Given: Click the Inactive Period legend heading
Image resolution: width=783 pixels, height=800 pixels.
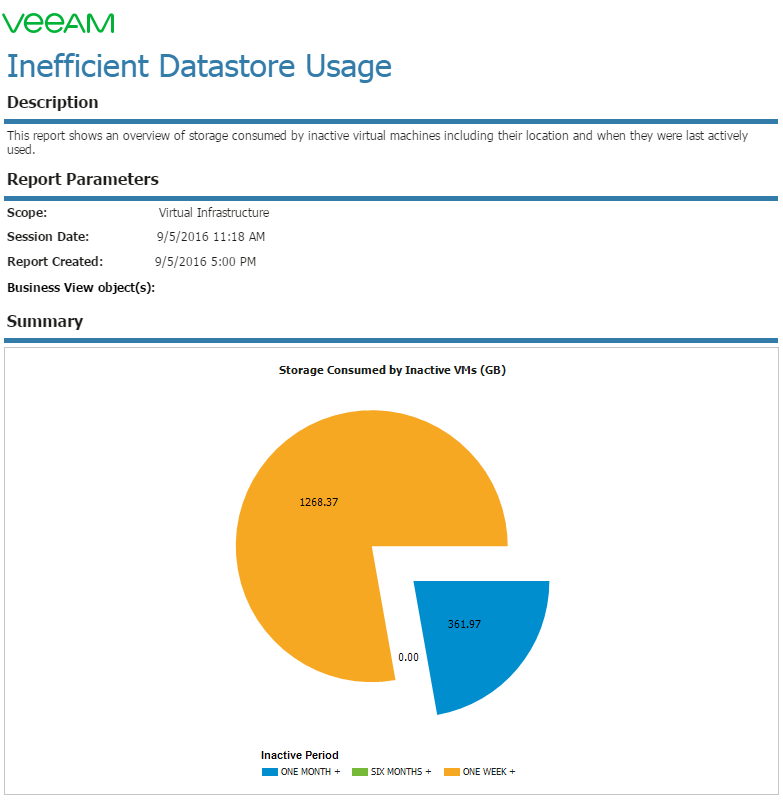Looking at the screenshot, I should (x=299, y=755).
